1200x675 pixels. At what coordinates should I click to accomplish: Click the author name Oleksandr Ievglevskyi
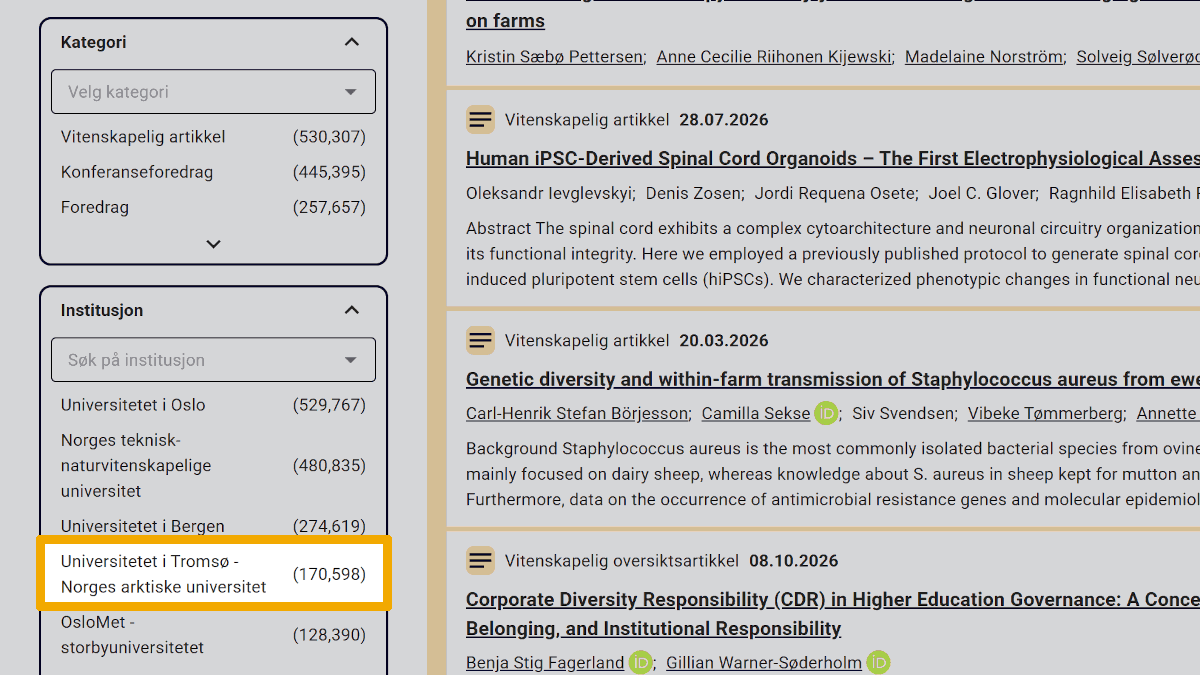coord(548,193)
